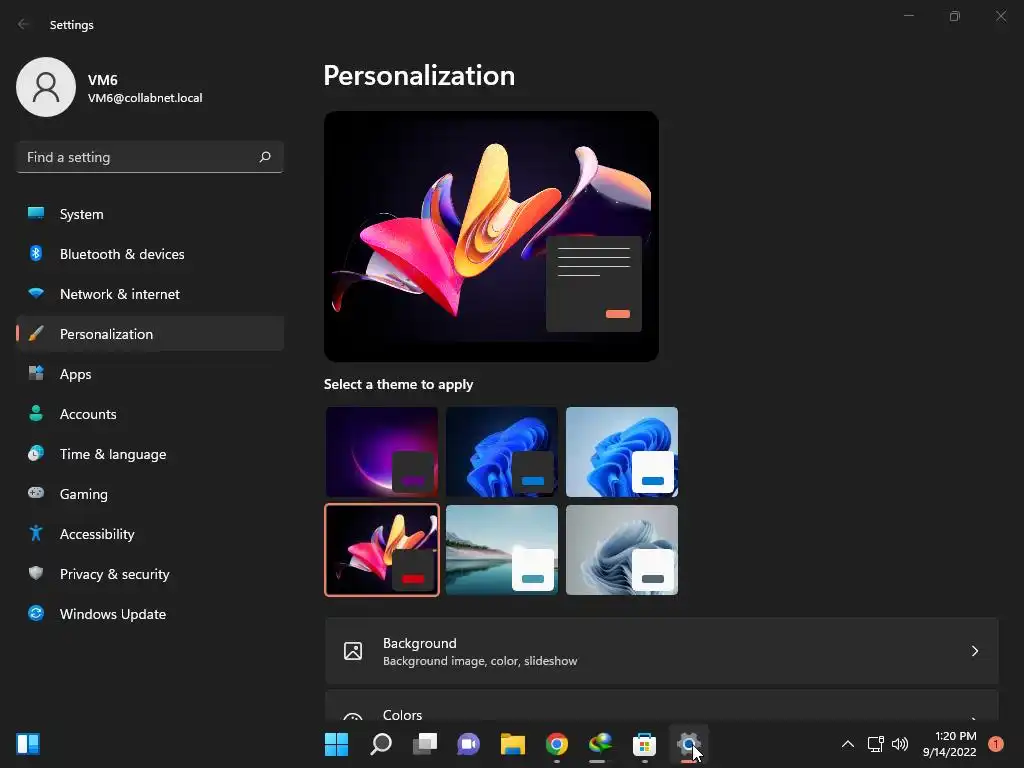Click the Settings gear on taskbar

click(x=688, y=744)
